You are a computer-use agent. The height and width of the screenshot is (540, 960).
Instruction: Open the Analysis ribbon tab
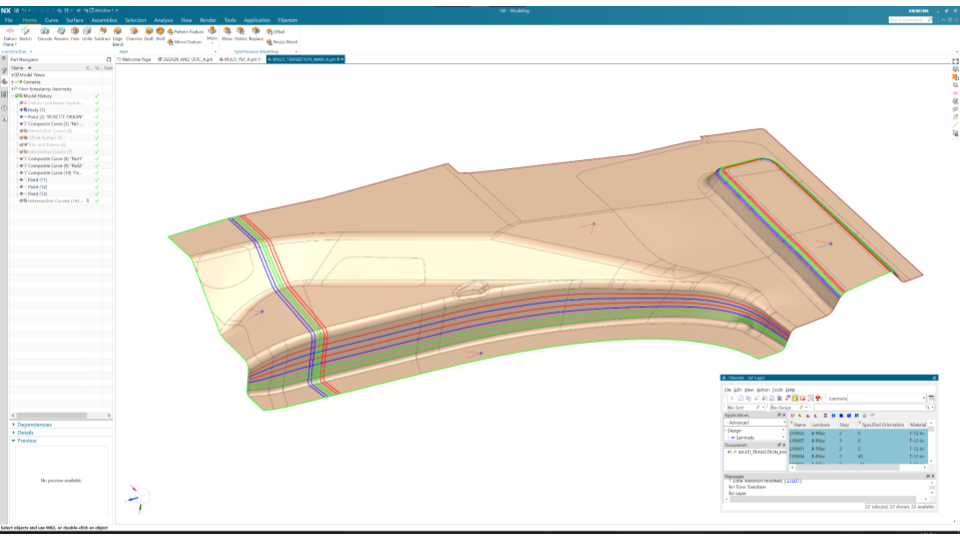pos(163,19)
